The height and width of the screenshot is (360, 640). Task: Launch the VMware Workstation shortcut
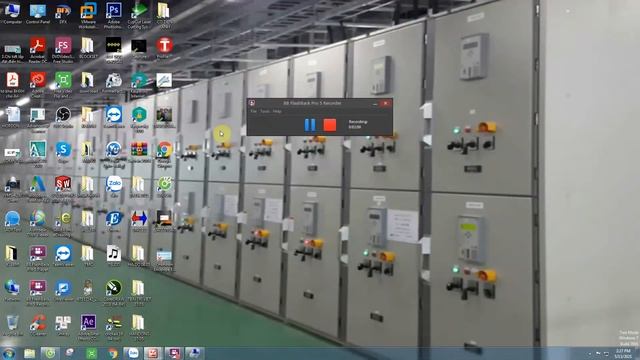point(88,16)
